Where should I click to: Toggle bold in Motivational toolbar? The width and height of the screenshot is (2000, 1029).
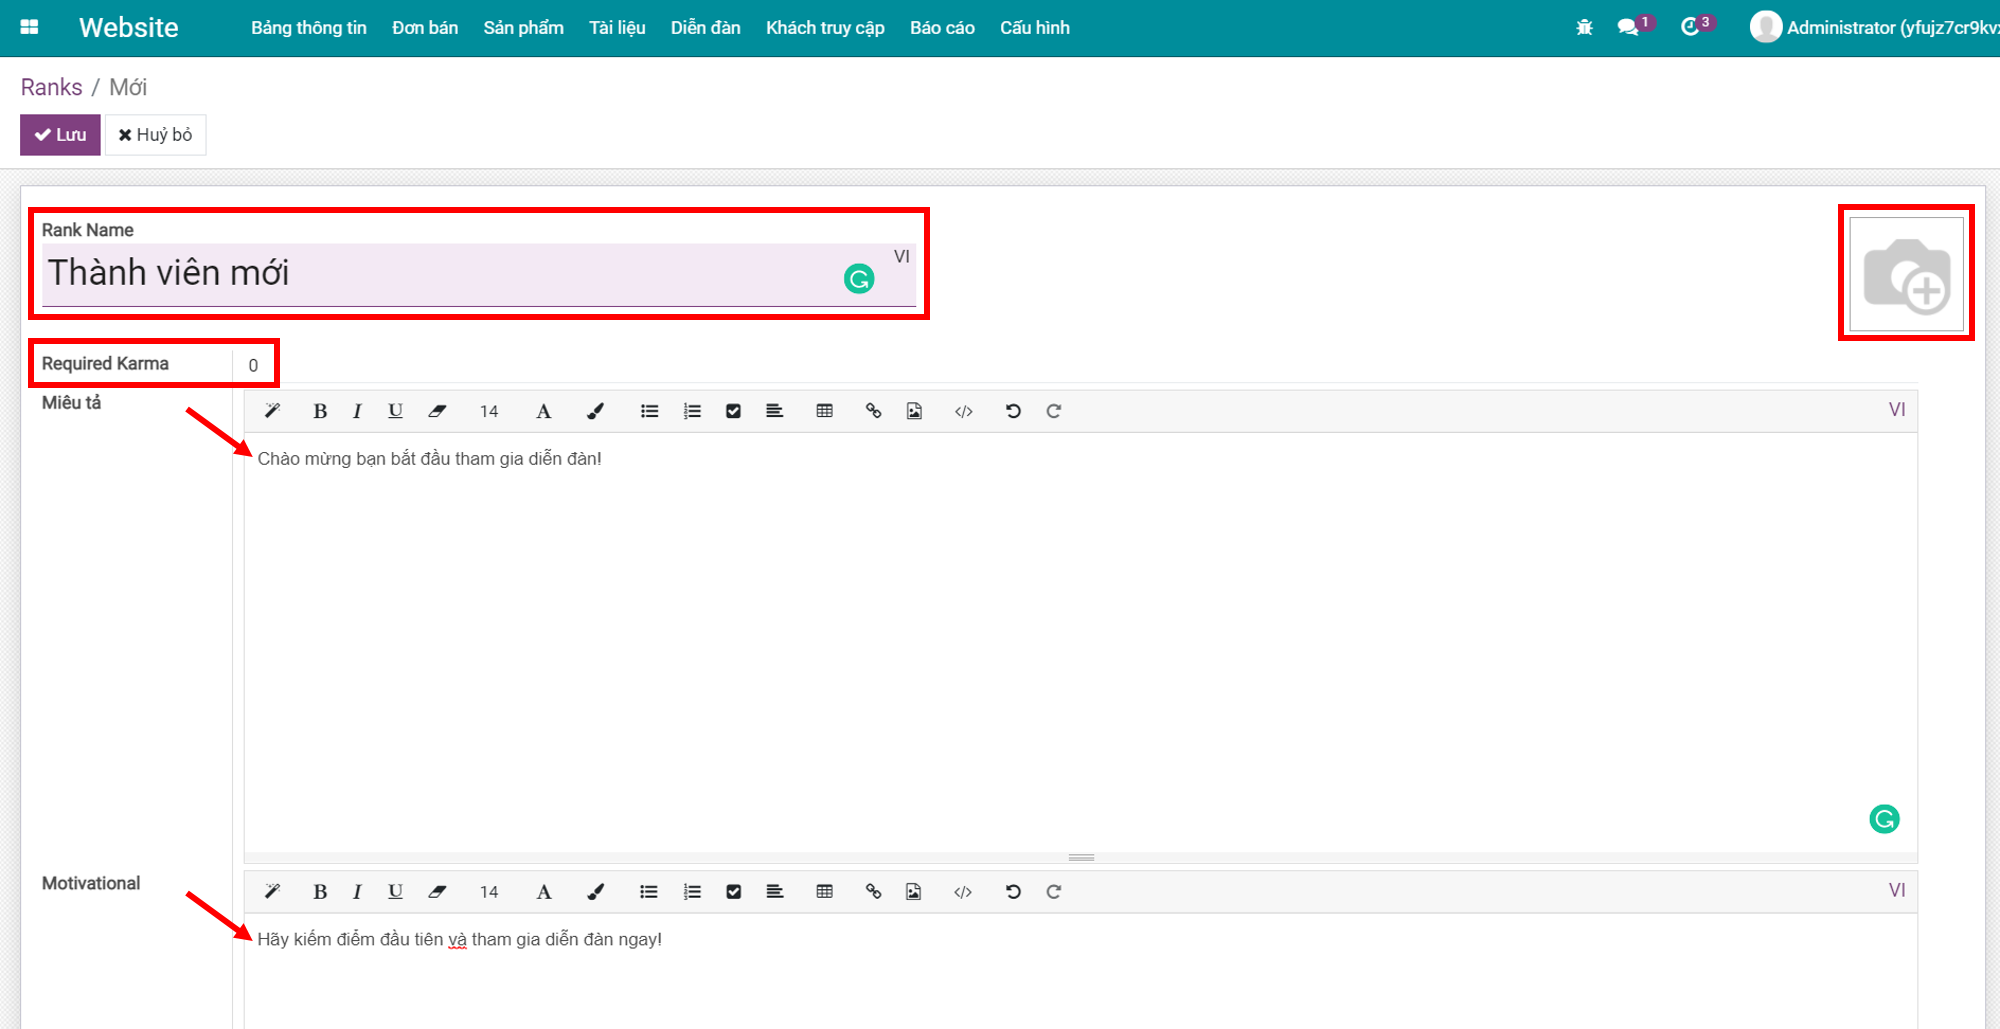pos(320,892)
